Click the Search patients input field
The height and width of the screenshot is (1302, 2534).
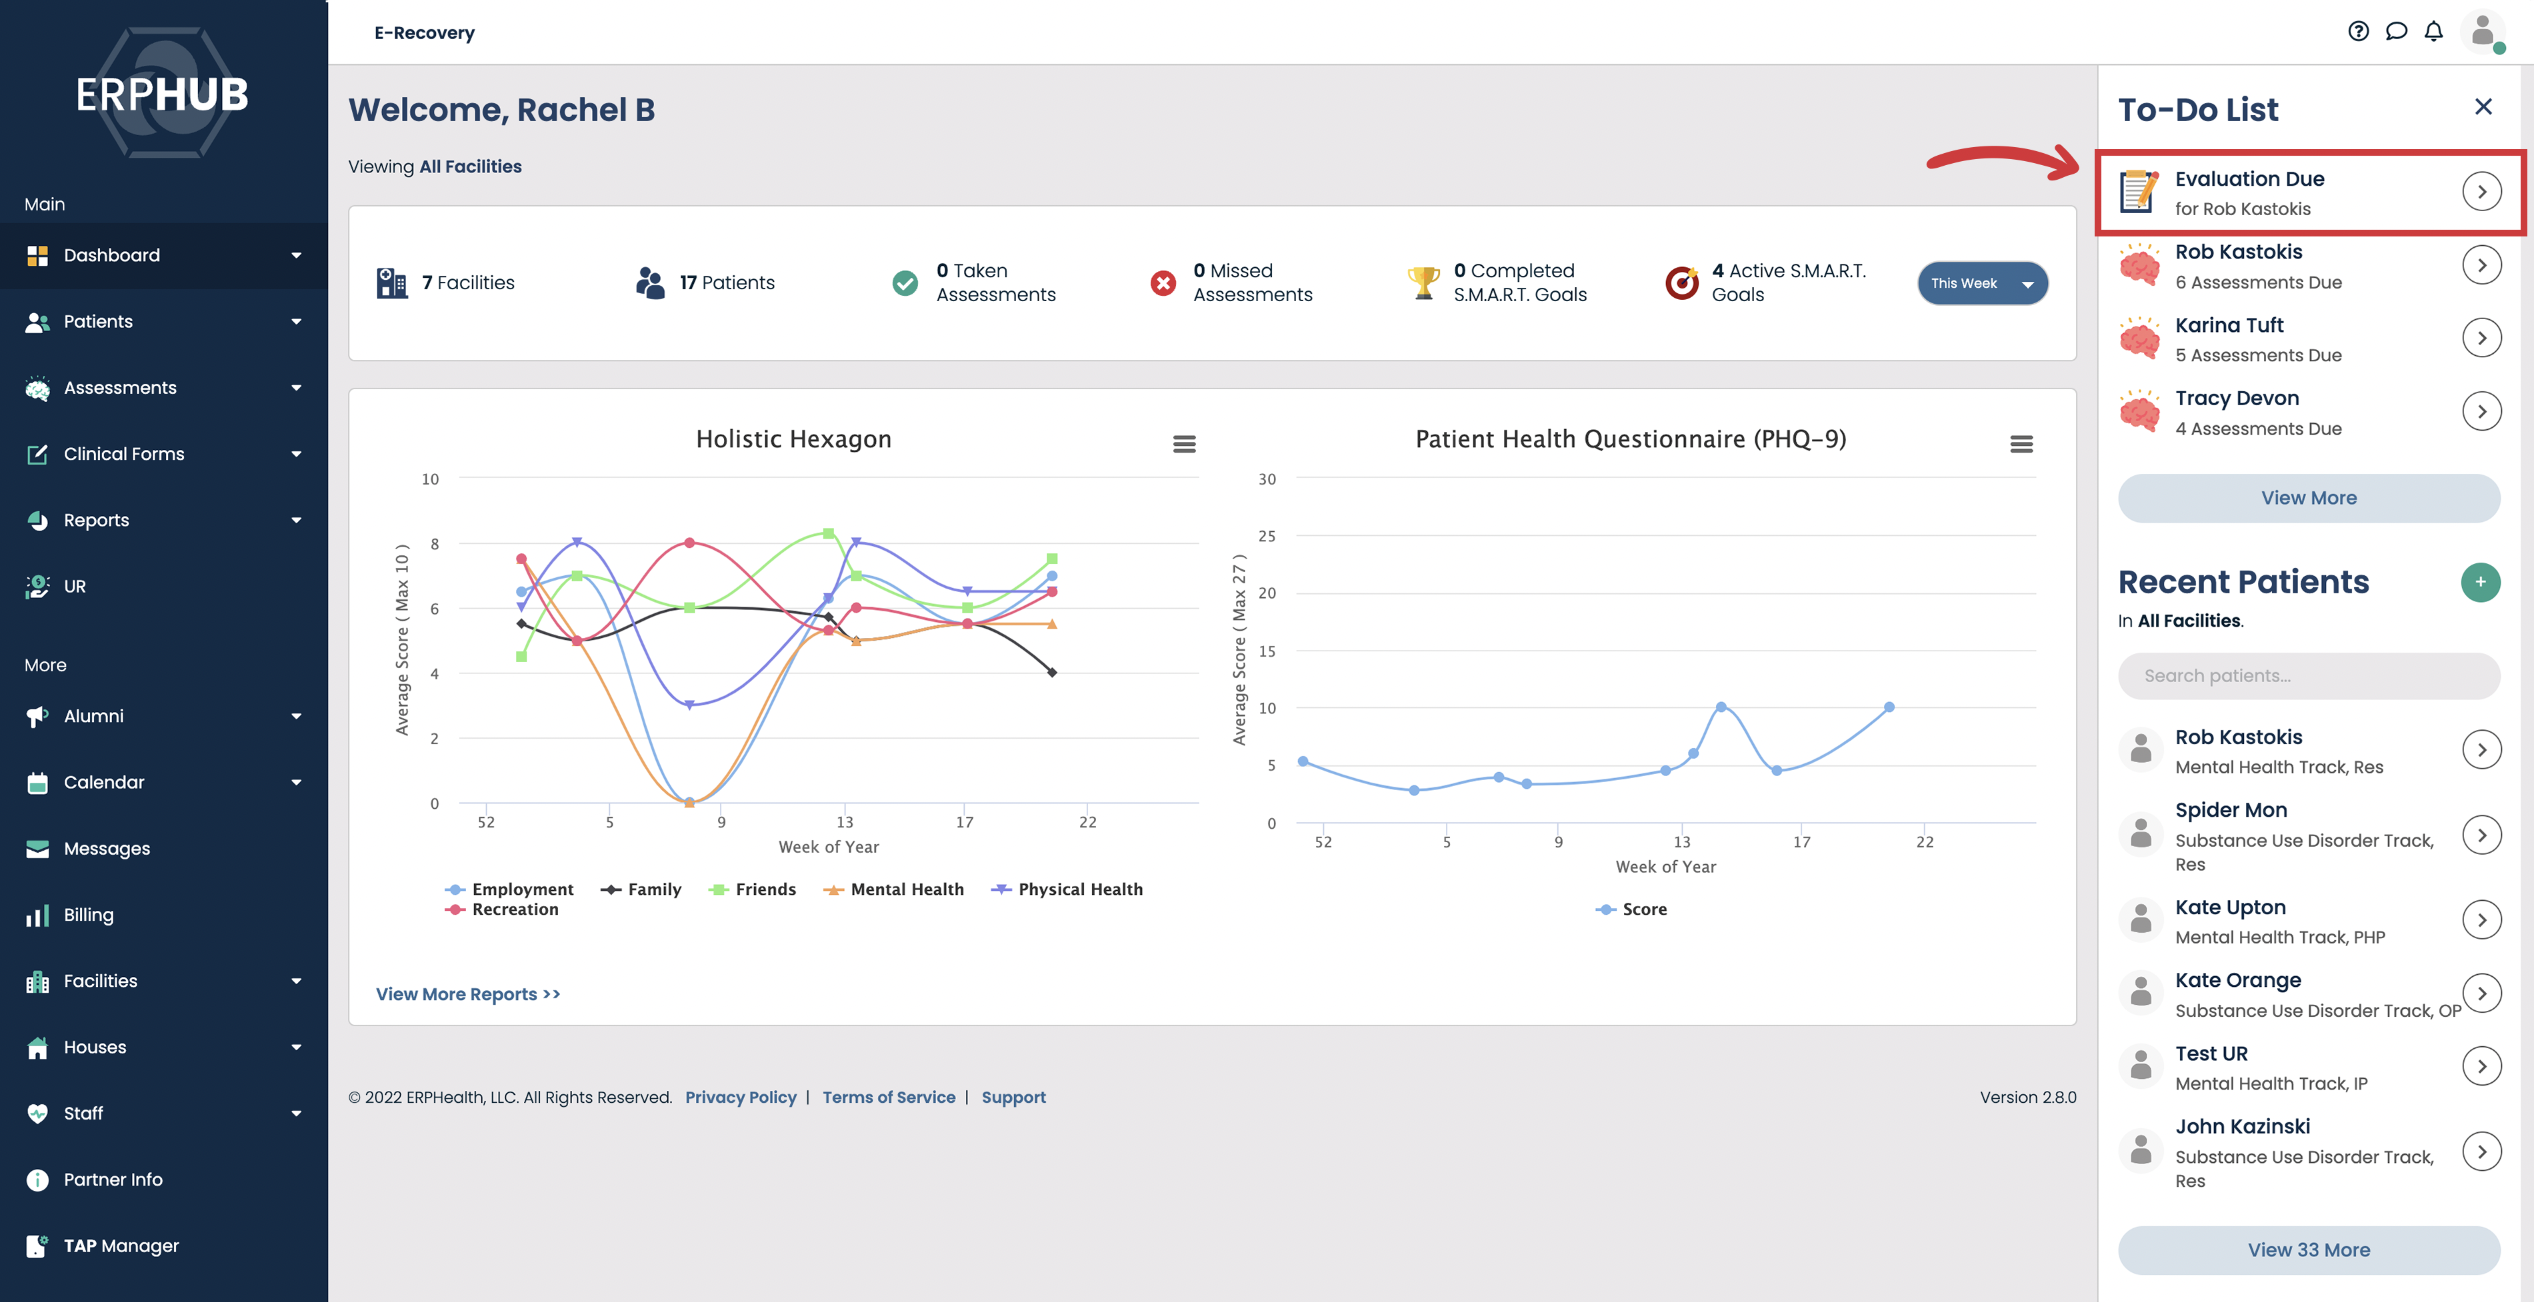tap(2308, 676)
